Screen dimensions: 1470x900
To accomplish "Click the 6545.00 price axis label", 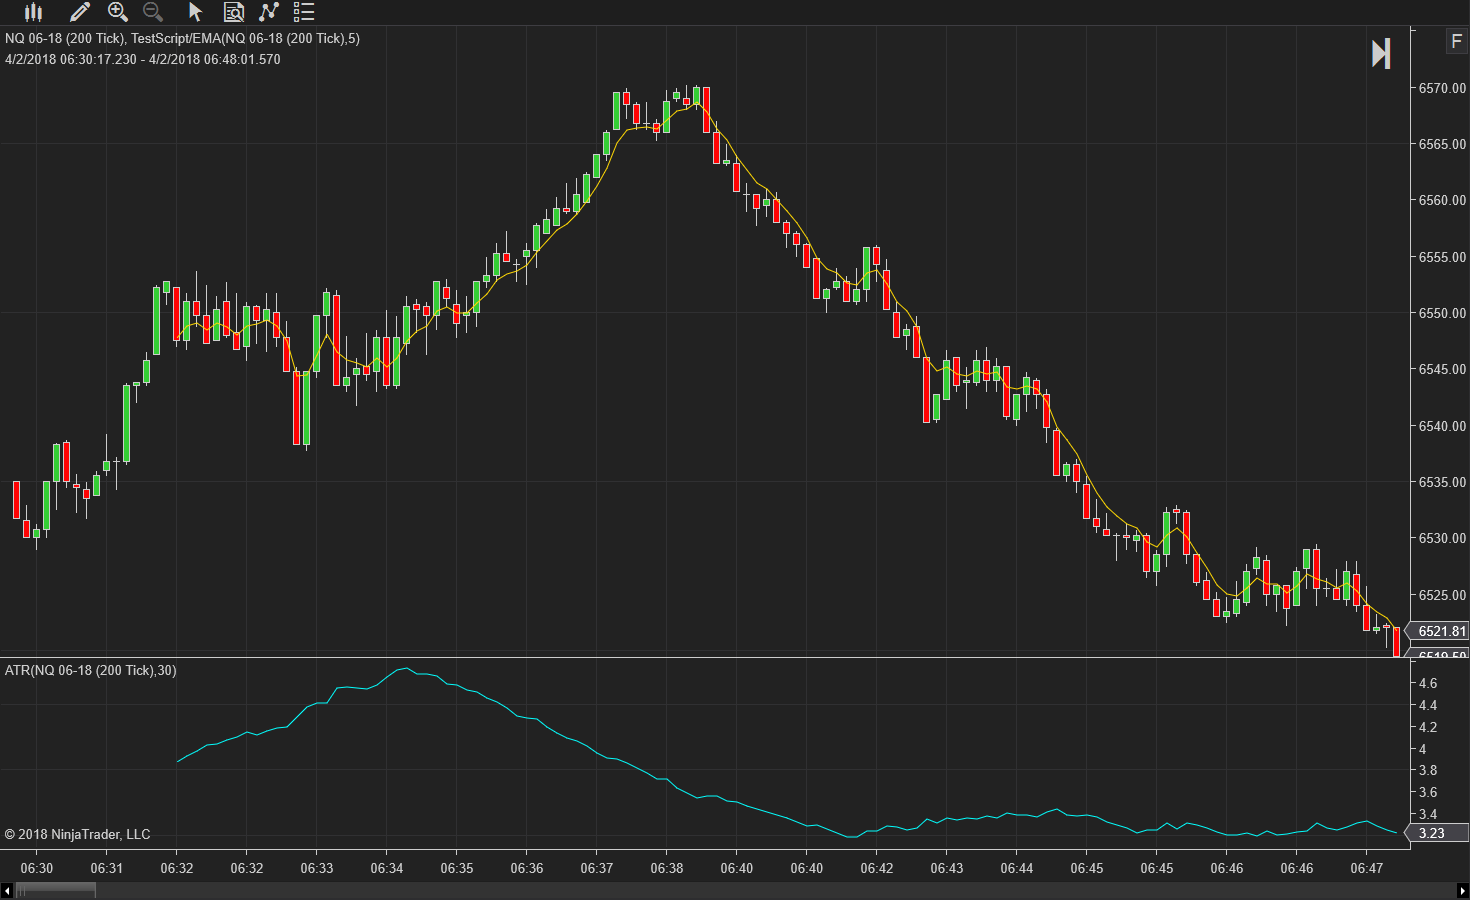I will [x=1443, y=369].
